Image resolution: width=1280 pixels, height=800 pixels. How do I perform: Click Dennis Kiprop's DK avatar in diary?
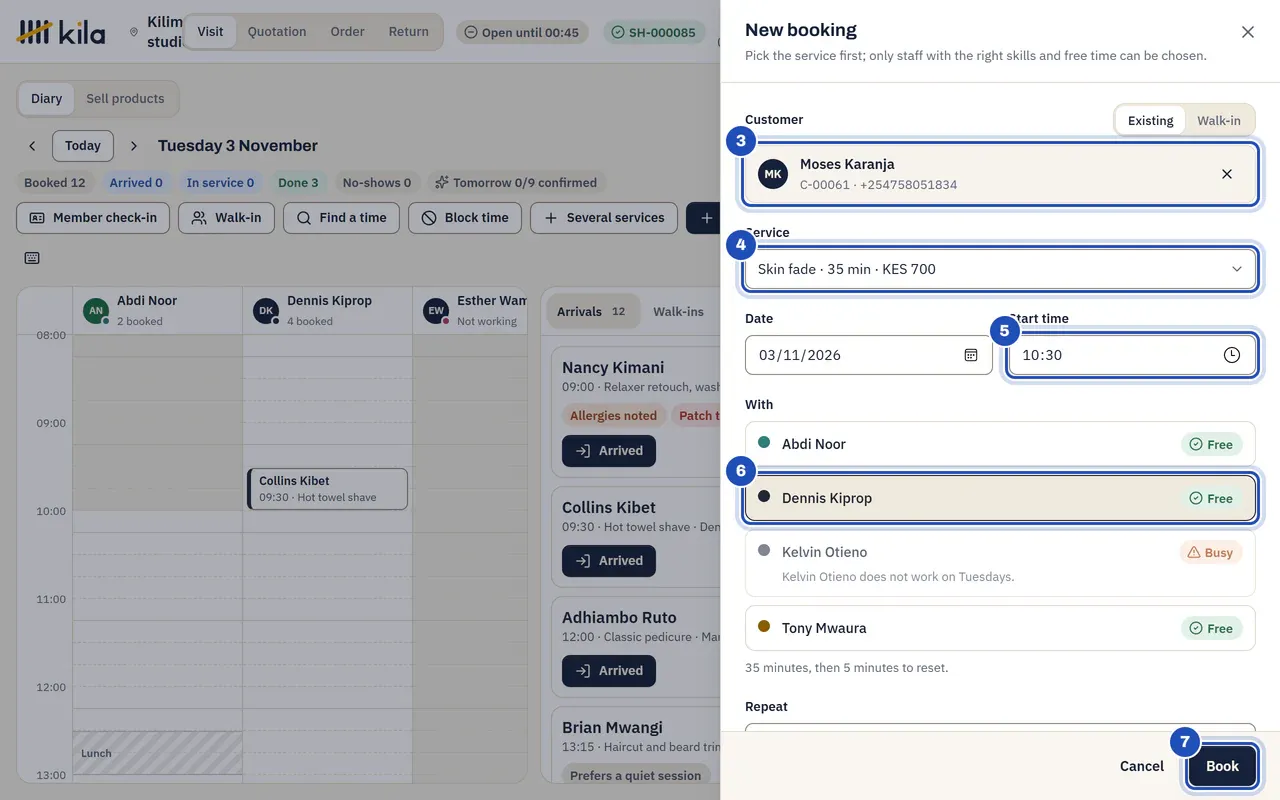(x=266, y=310)
